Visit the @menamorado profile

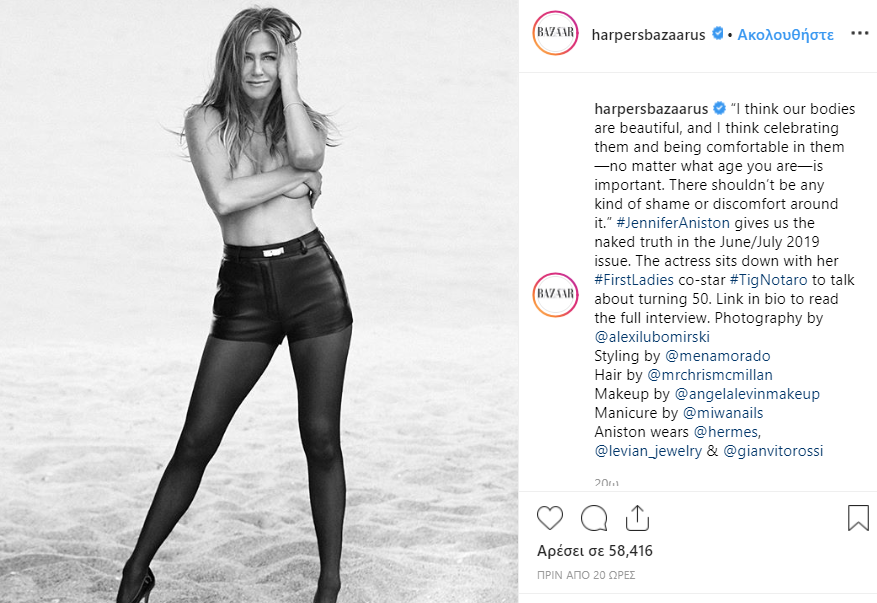(718, 356)
